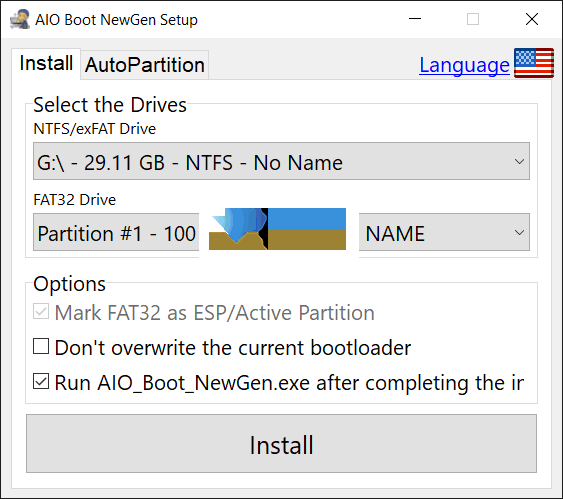Click the Run AIO_Boot_NewGen.exe label text
Screen dimensions: 563x499
tap(289, 383)
